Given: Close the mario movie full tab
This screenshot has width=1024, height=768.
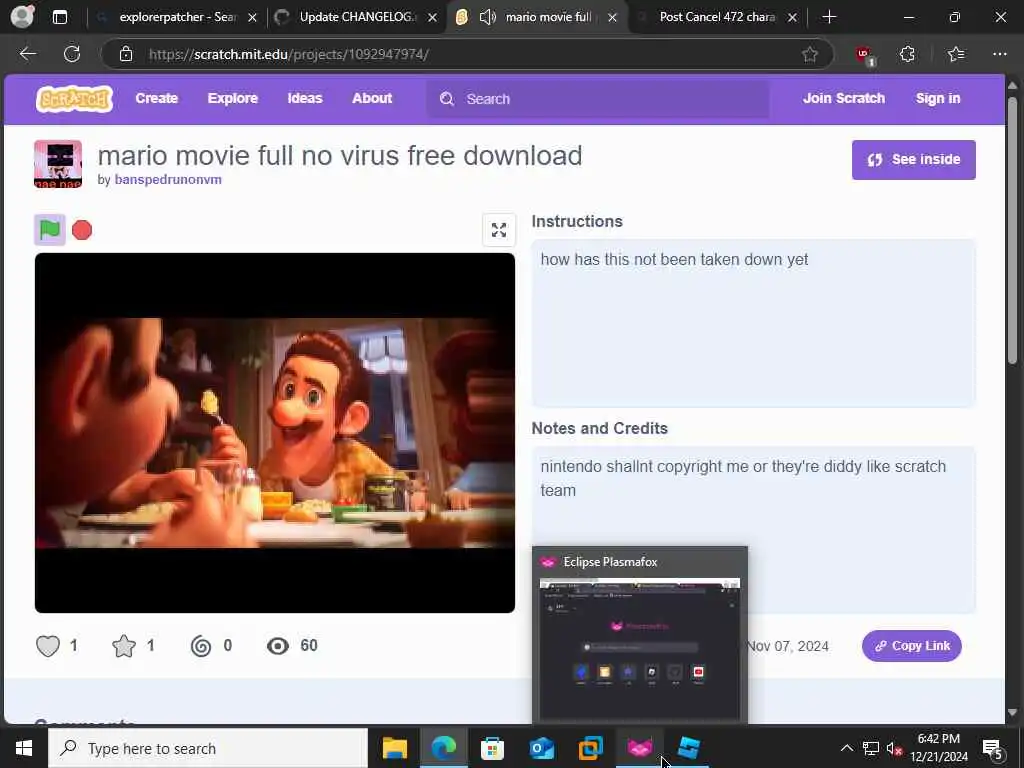Looking at the screenshot, I should [612, 18].
